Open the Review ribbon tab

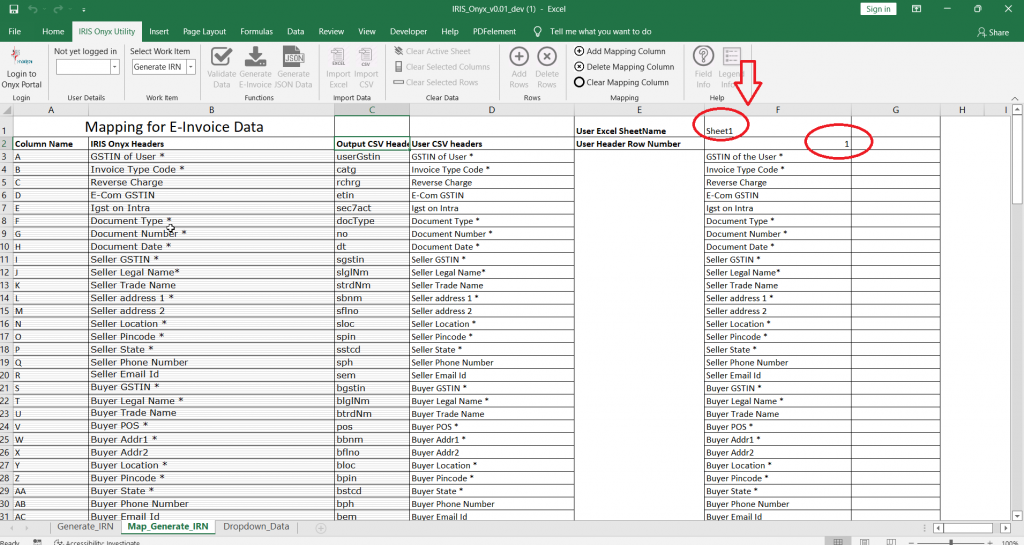(x=331, y=31)
